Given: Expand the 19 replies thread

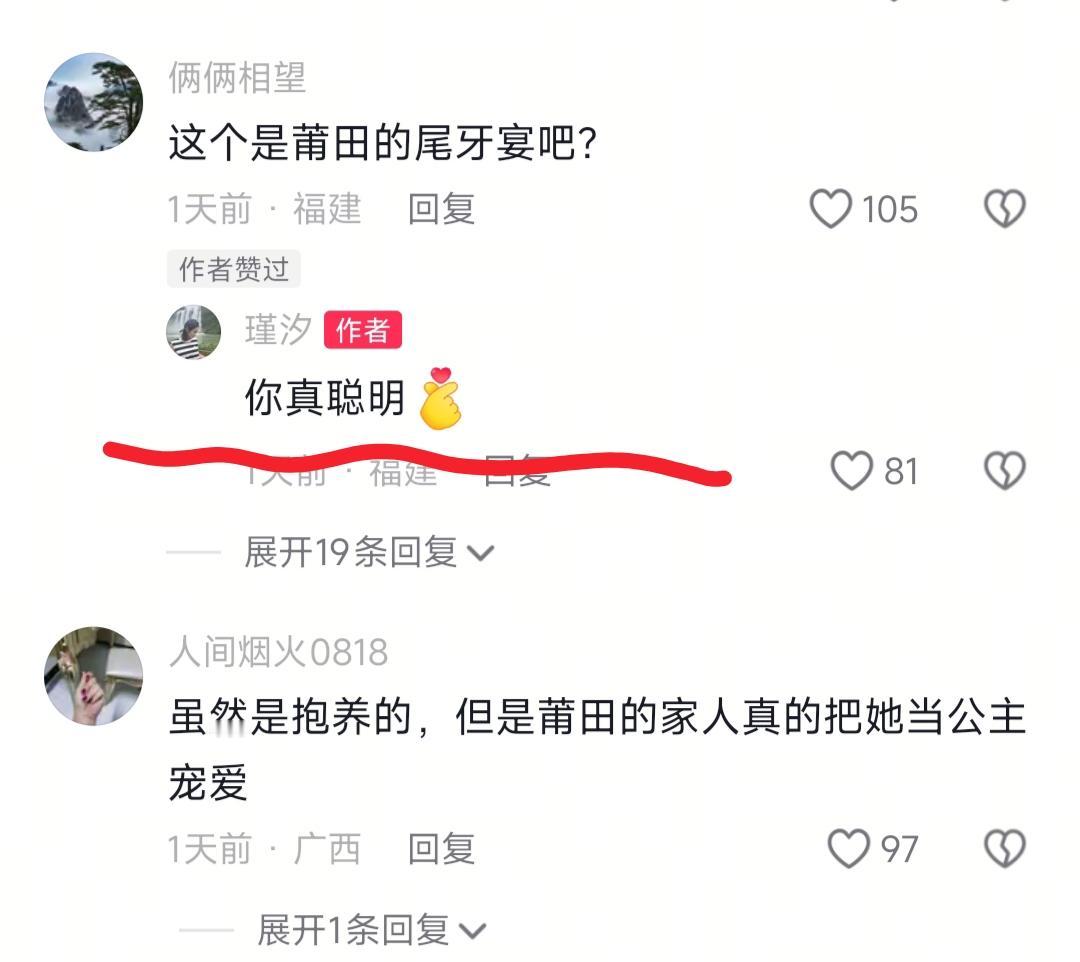Looking at the screenshot, I should [368, 552].
